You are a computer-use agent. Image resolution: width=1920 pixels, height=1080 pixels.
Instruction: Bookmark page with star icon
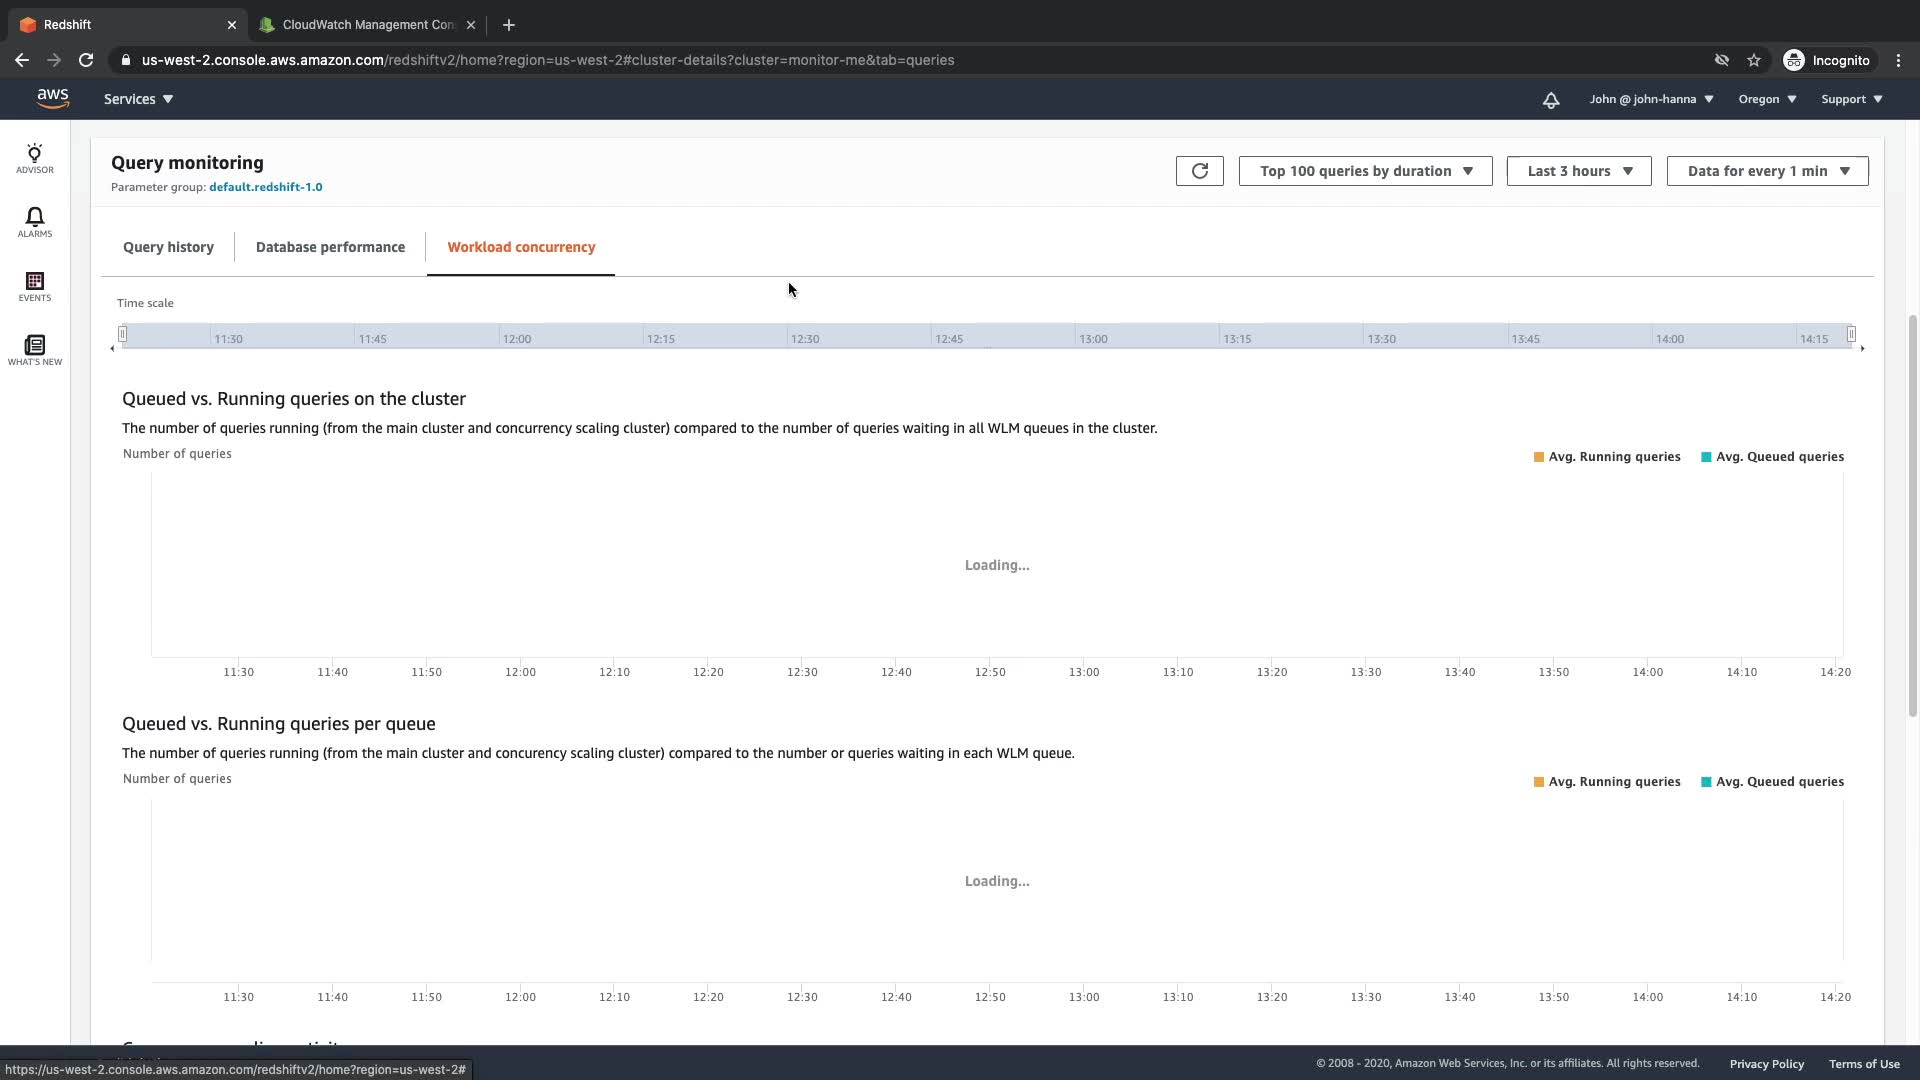pyautogui.click(x=1753, y=60)
